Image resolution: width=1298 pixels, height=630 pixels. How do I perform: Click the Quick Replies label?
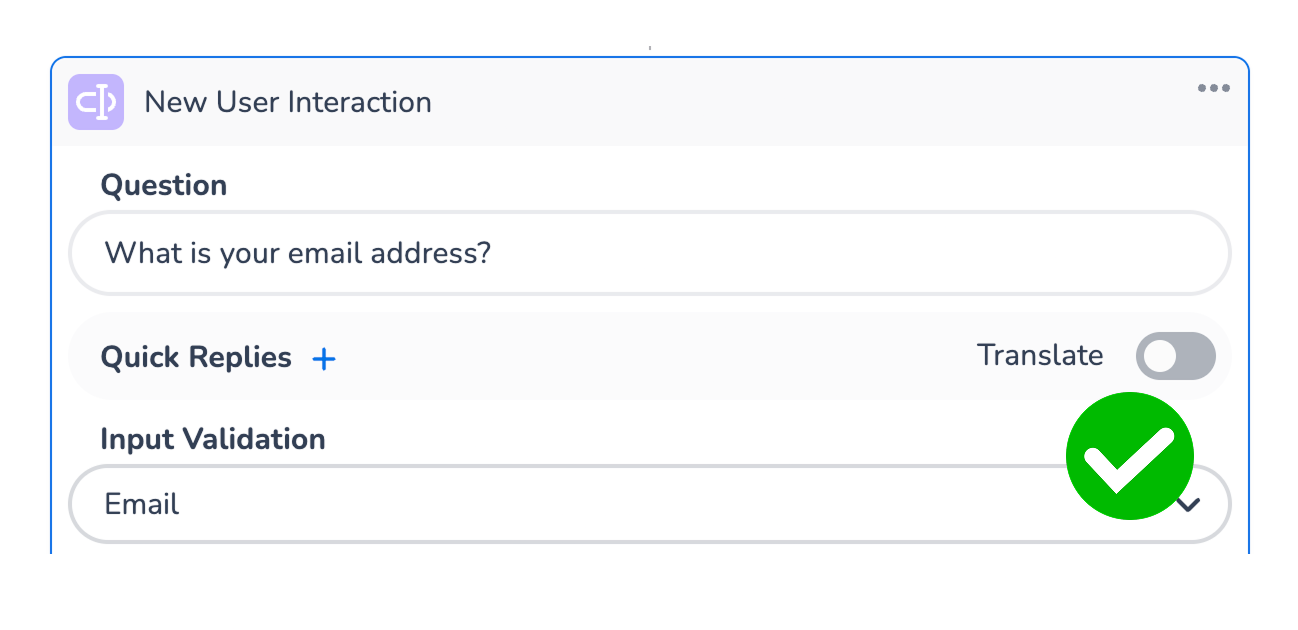[x=196, y=357]
